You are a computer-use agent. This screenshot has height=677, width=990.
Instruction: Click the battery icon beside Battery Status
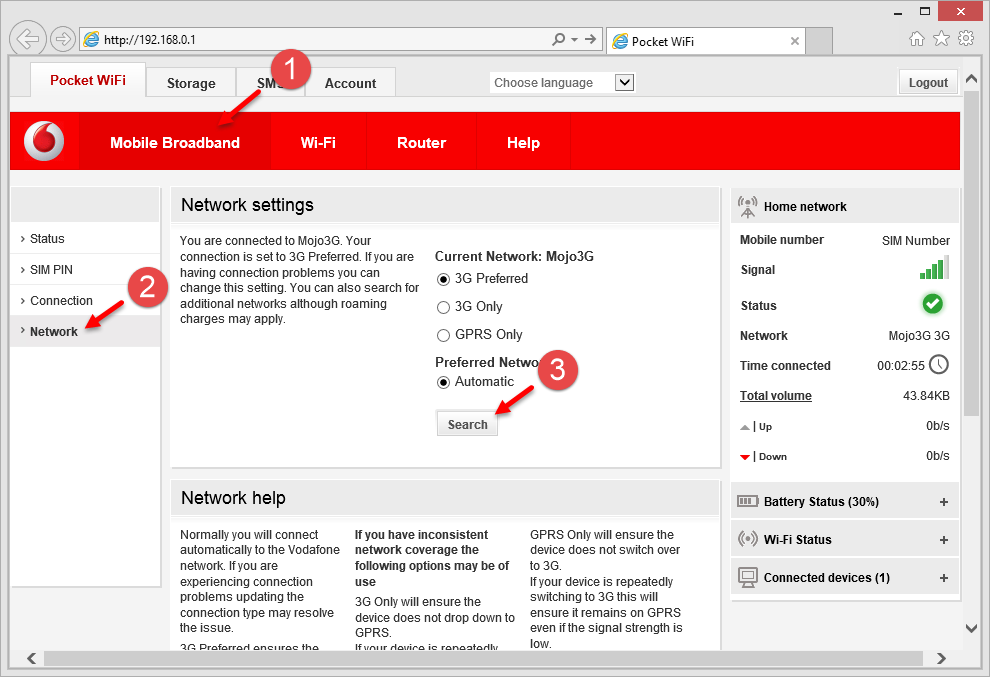[x=748, y=501]
